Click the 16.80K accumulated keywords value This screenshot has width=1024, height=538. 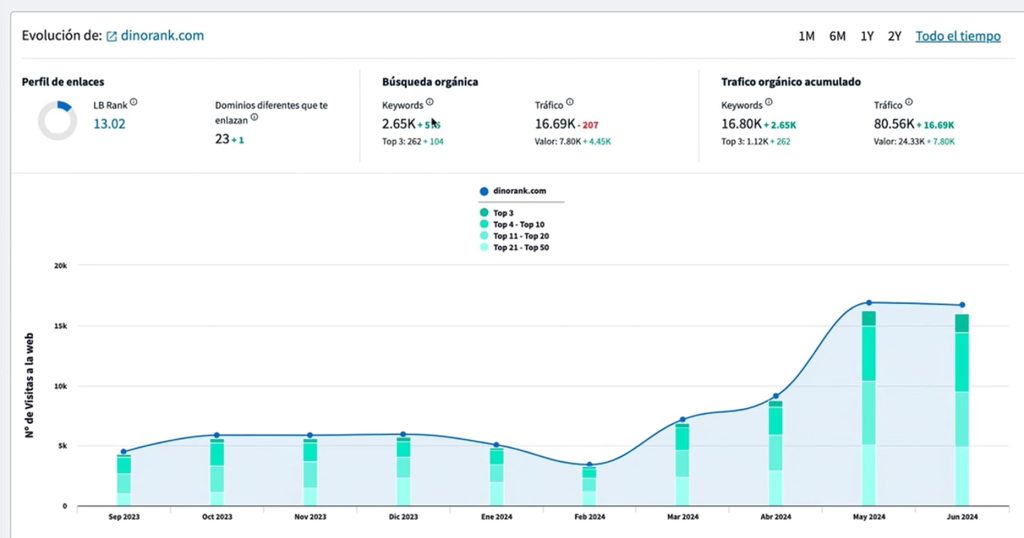741,124
